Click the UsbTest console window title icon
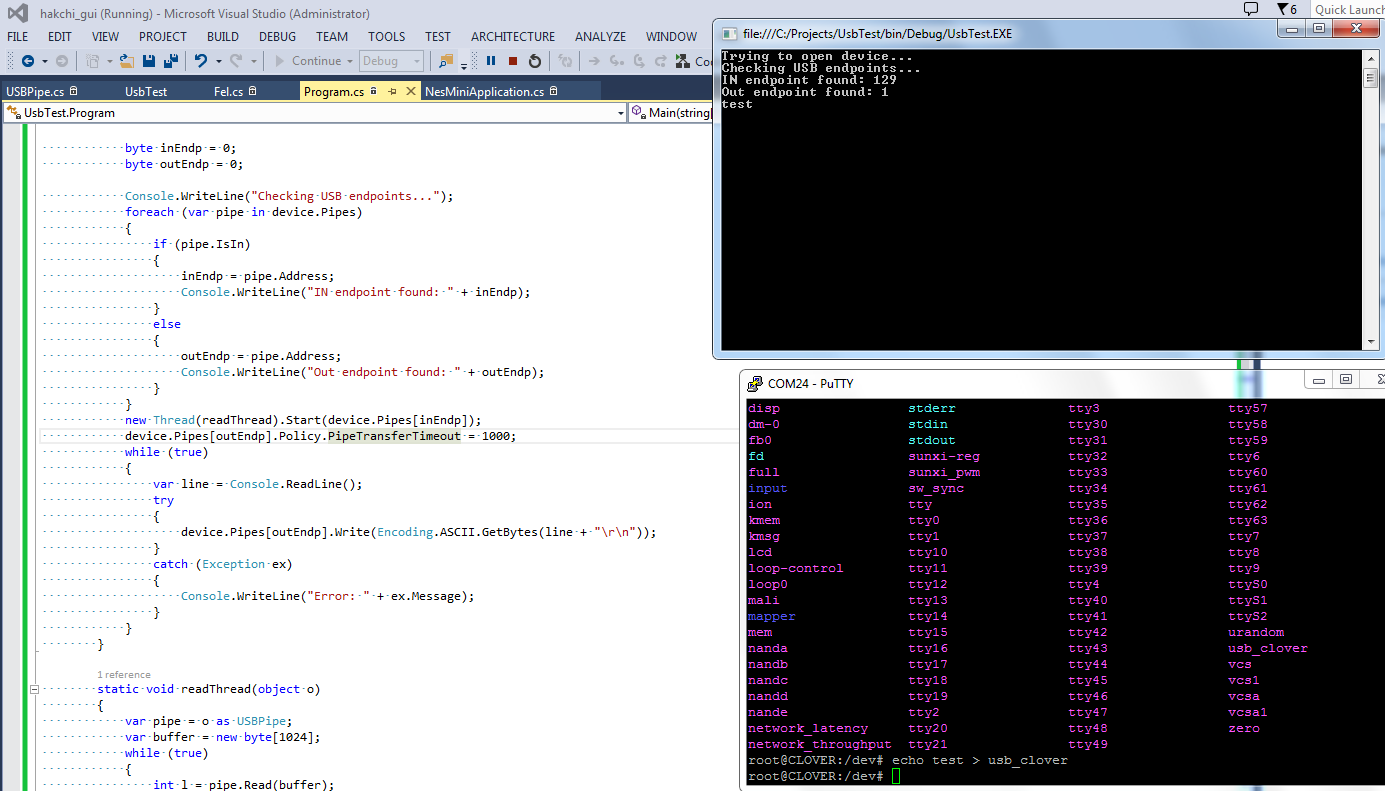Screen dimensions: 1385x791 730,33
